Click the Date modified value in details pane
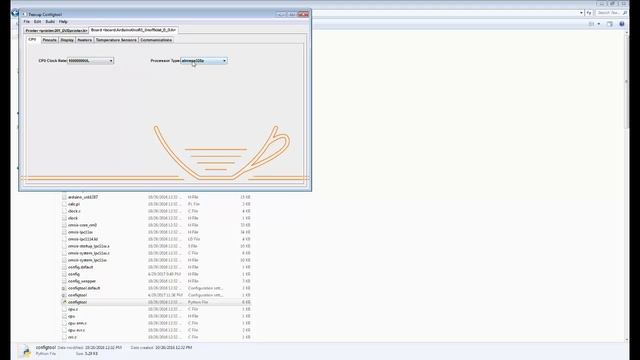The width and height of the screenshot is (640, 360). click(103, 347)
